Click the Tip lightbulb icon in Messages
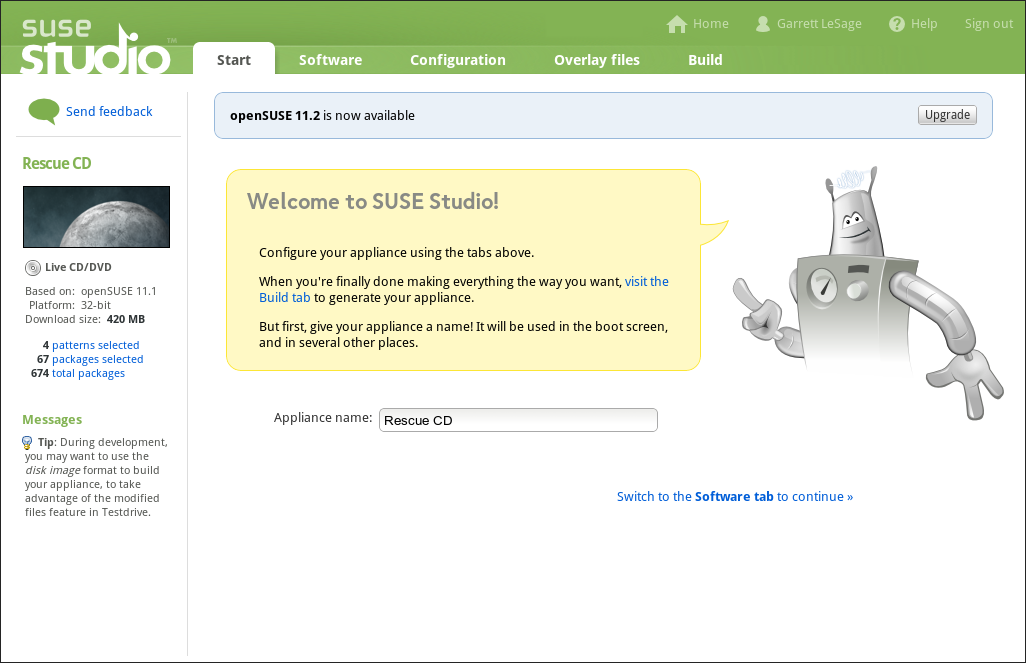The height and width of the screenshot is (663, 1026). pyautogui.click(x=27, y=443)
